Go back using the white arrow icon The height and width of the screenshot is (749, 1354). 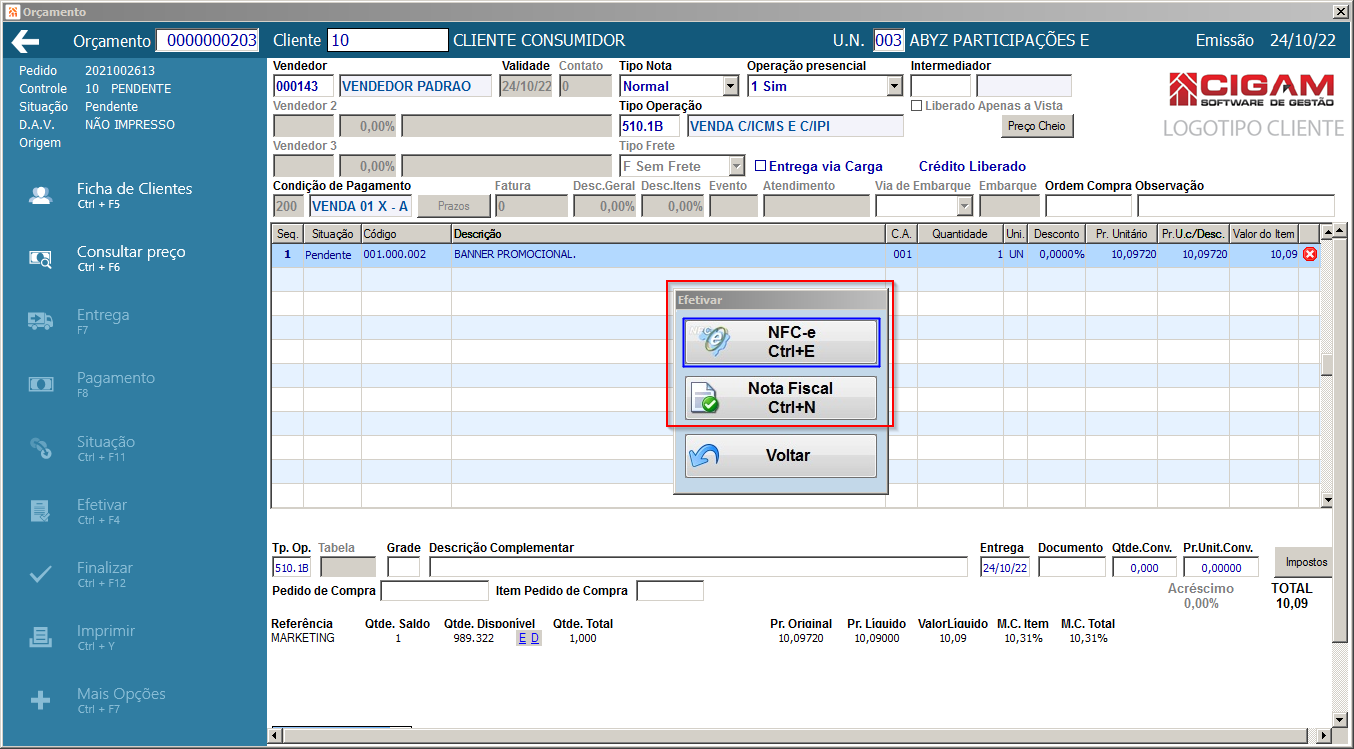point(25,41)
